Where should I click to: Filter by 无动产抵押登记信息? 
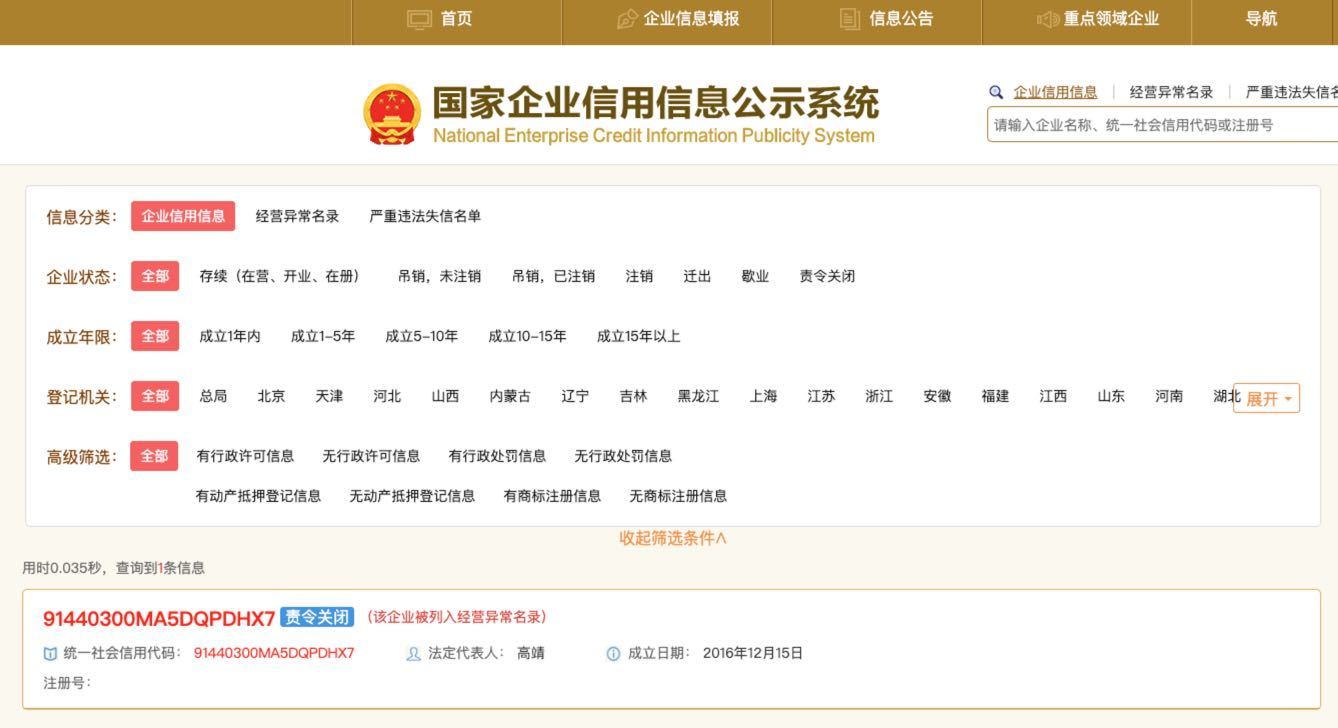[412, 496]
